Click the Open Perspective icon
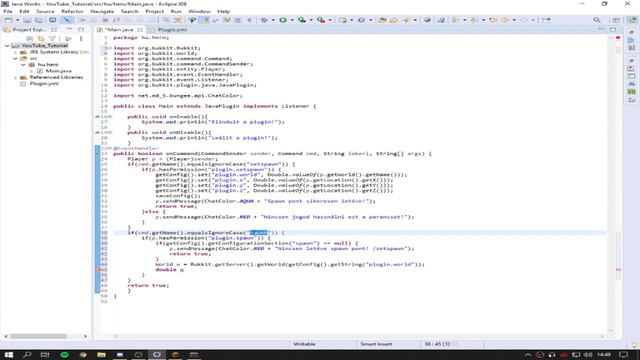Image resolution: width=640 pixels, height=360 pixels. [616, 20]
